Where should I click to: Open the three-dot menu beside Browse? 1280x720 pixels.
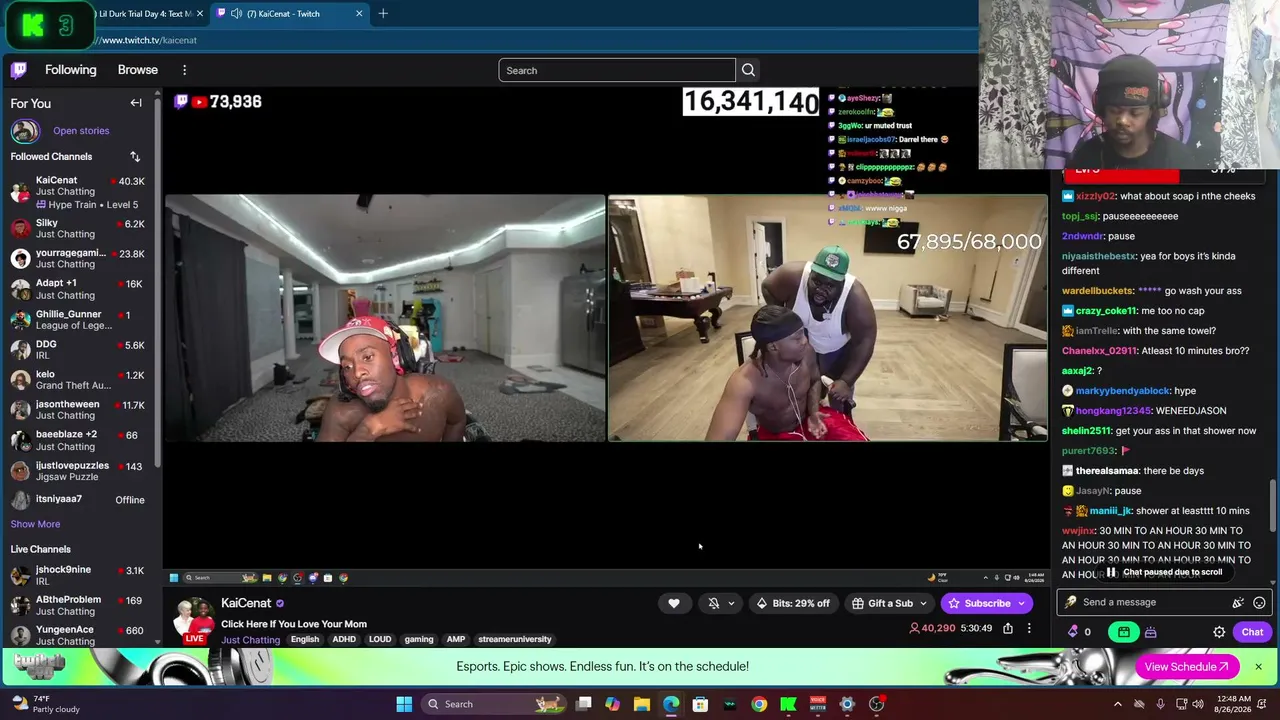(x=184, y=70)
